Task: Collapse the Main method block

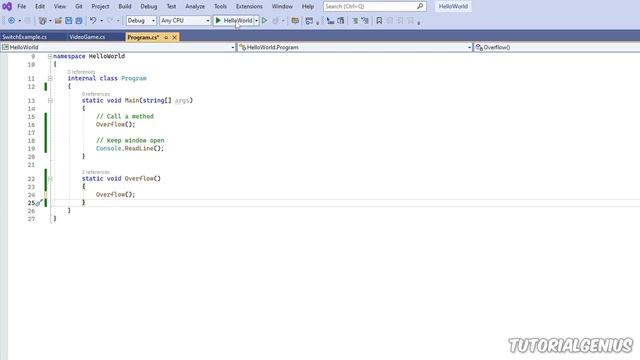Action: [50, 100]
